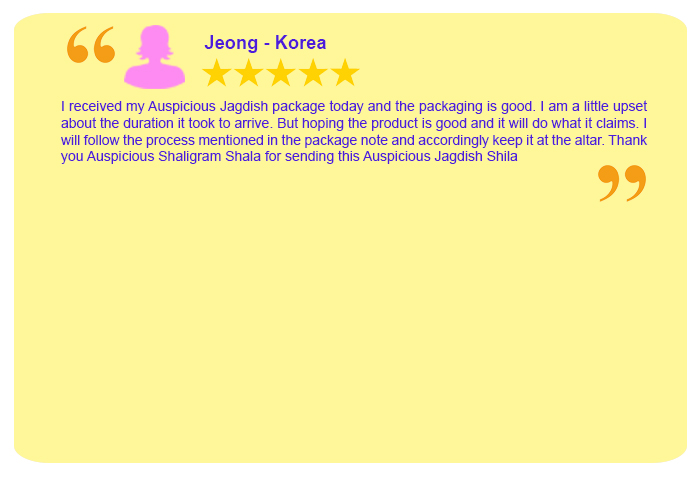Screen dimensions: 700x477
Task: Click the fourth gold rating star
Action: [313, 73]
